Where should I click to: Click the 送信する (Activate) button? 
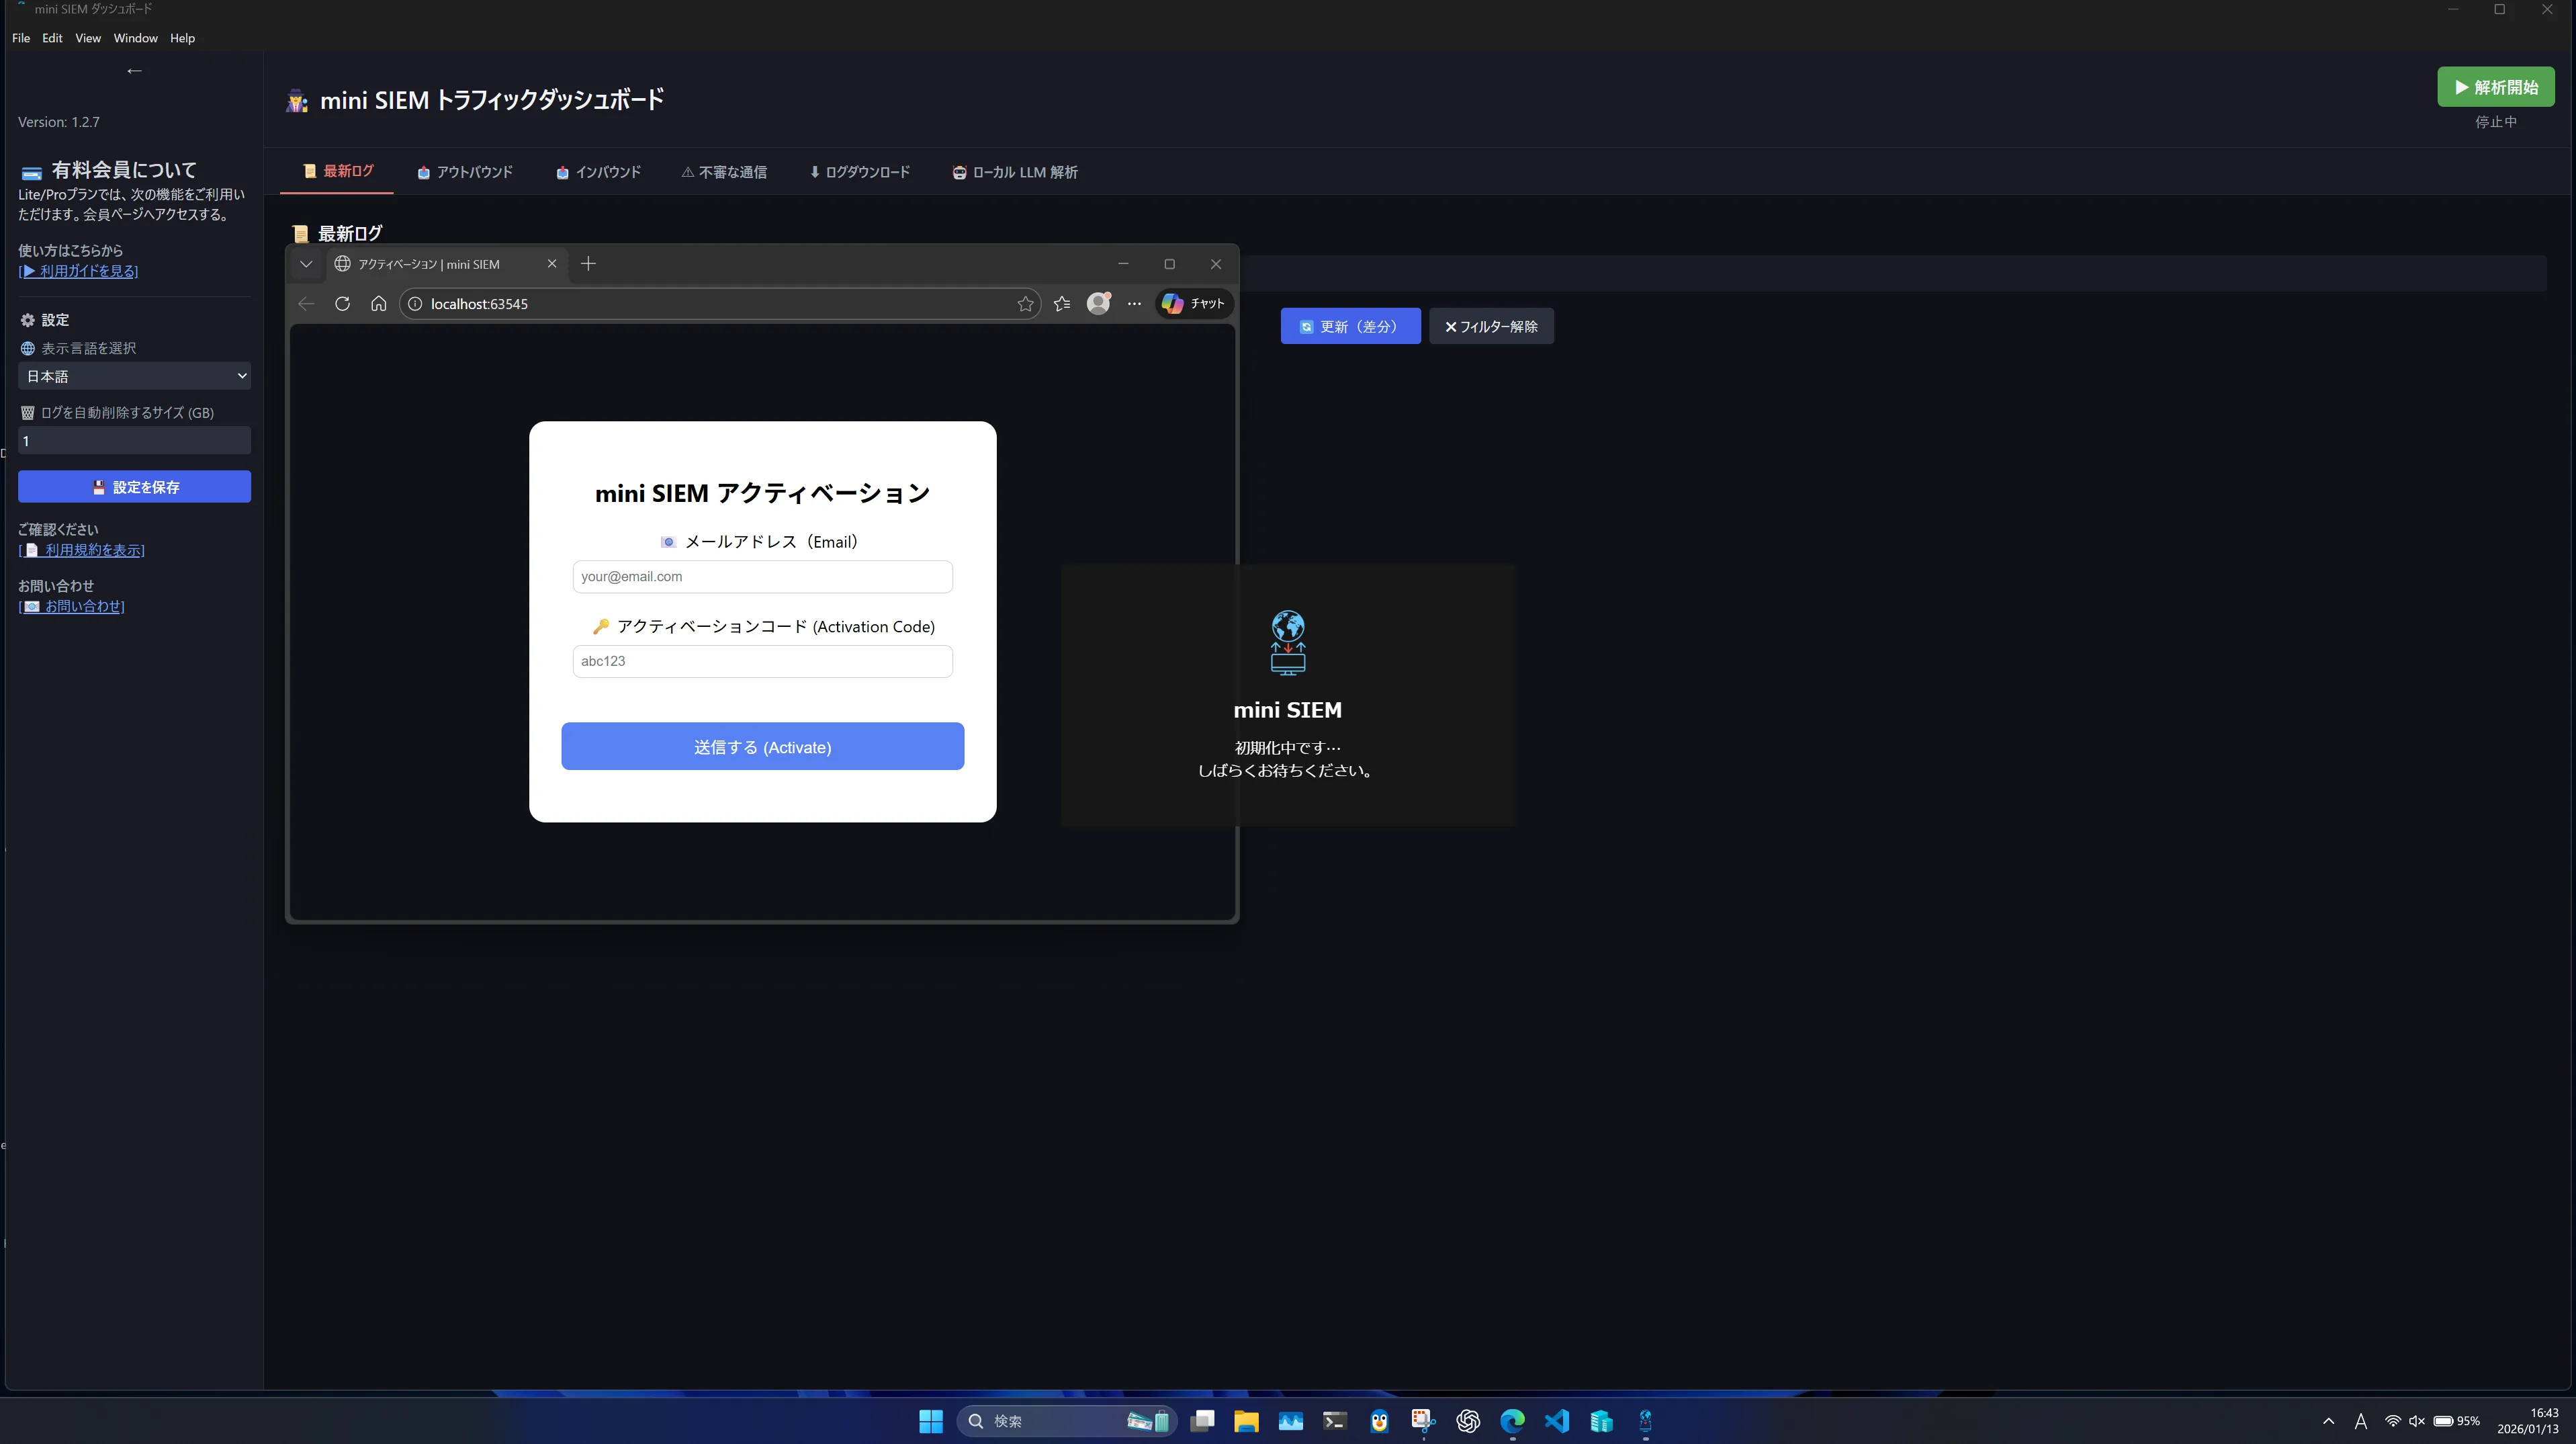[762, 747]
